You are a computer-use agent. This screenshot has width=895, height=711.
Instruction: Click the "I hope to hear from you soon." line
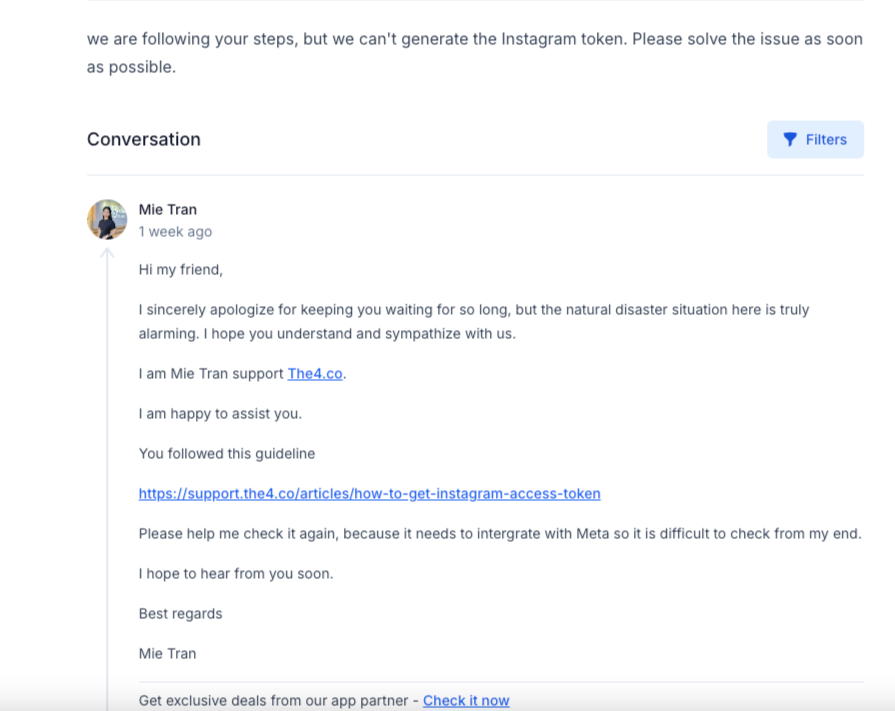[x=236, y=574]
